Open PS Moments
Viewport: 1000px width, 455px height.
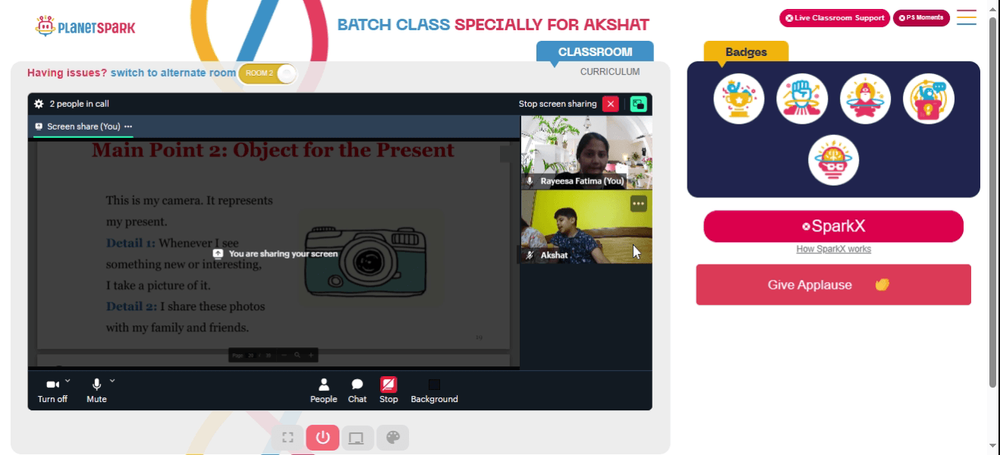click(x=921, y=18)
